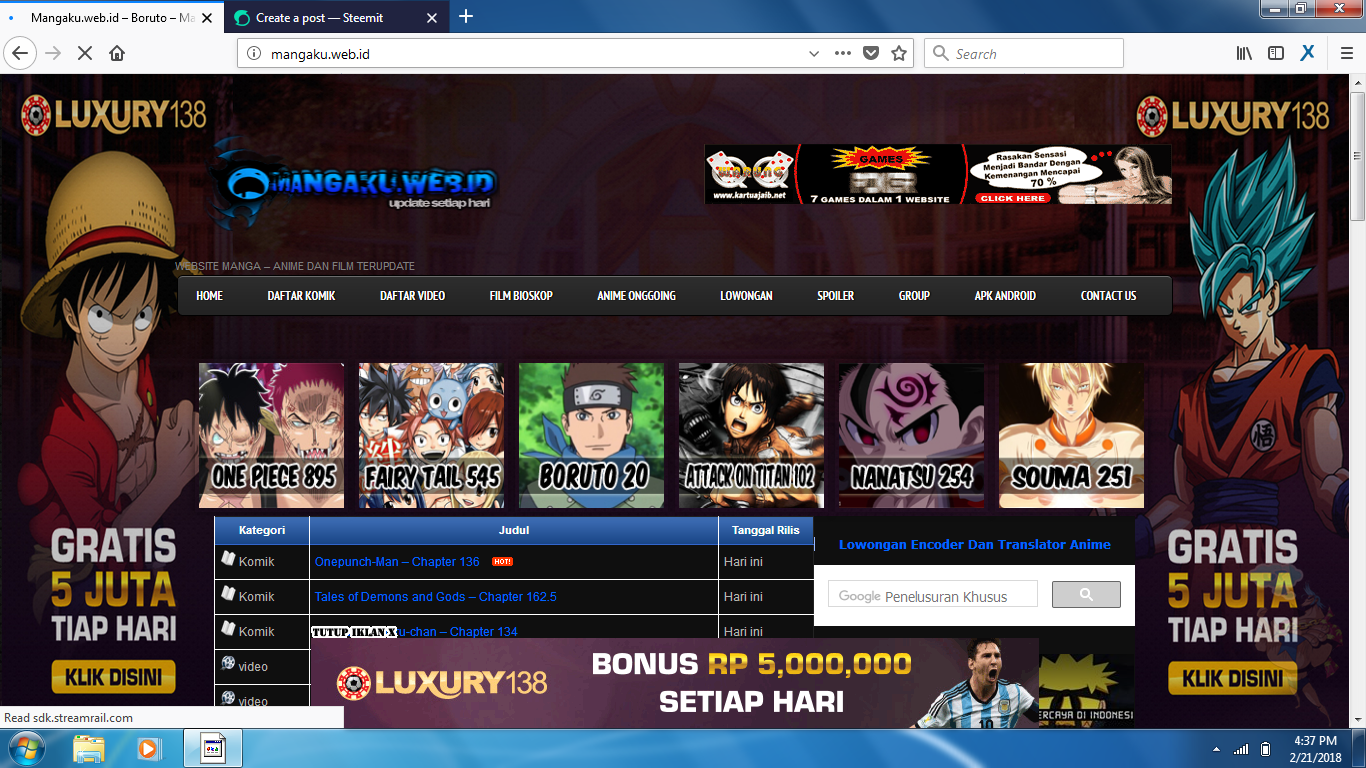
Task: Open the Boruto 20 thumbnail
Action: [x=591, y=435]
